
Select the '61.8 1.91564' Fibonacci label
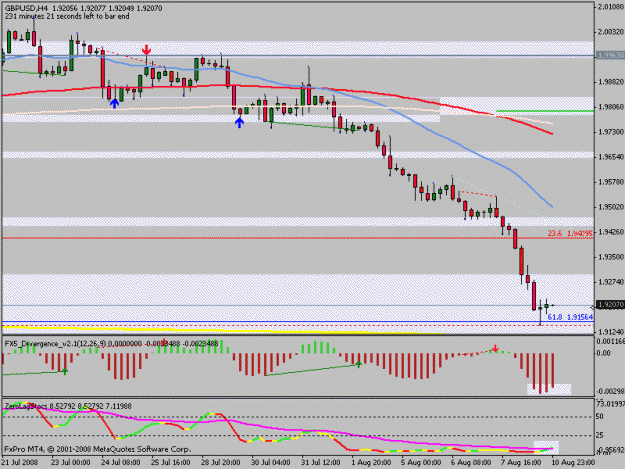point(570,317)
